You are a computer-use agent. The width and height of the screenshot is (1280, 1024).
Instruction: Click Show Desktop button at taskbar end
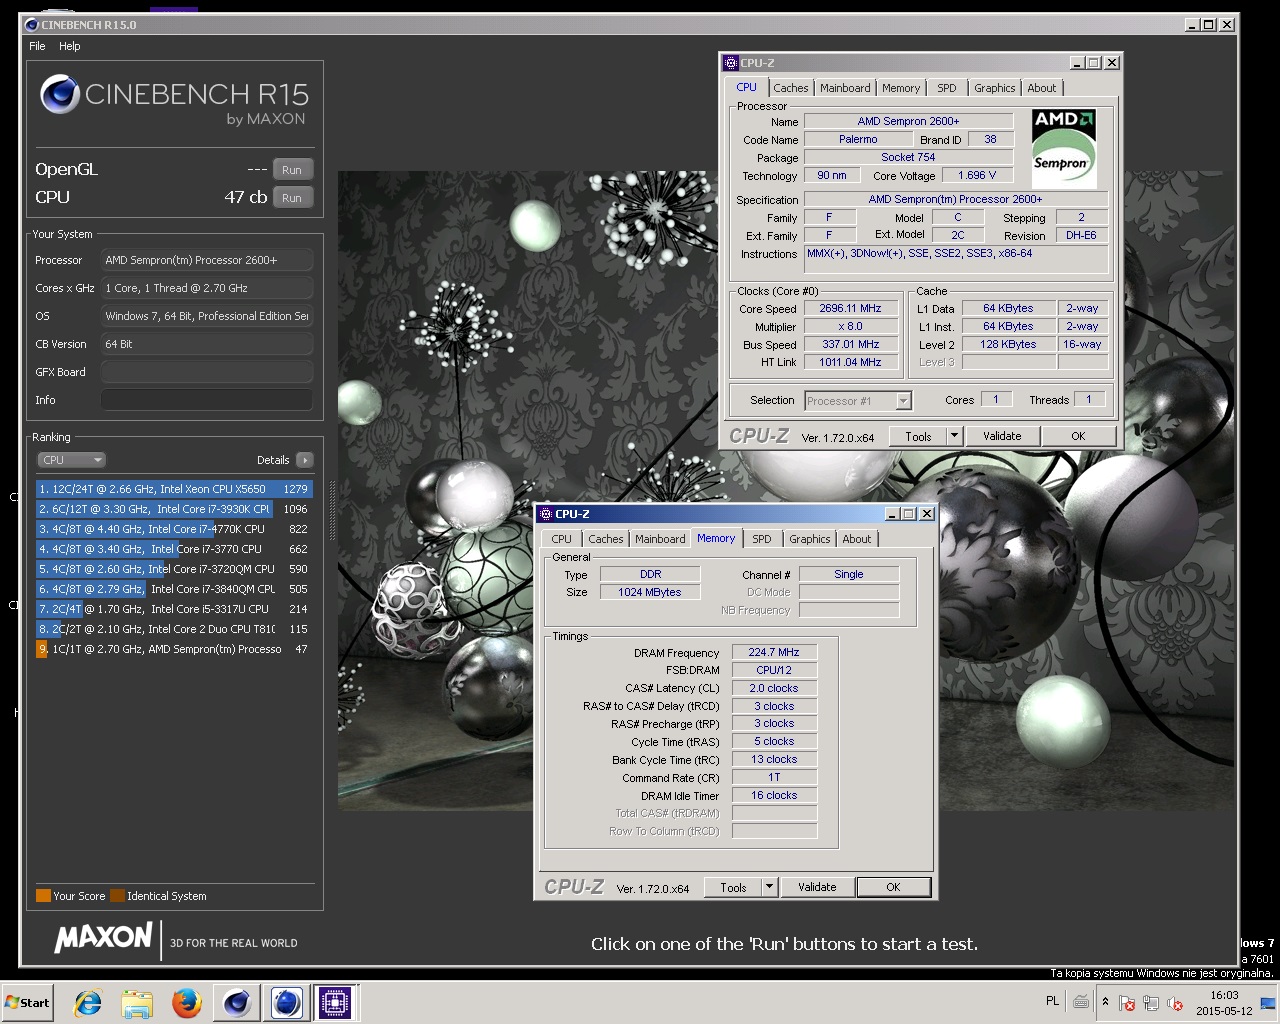[1268, 1002]
